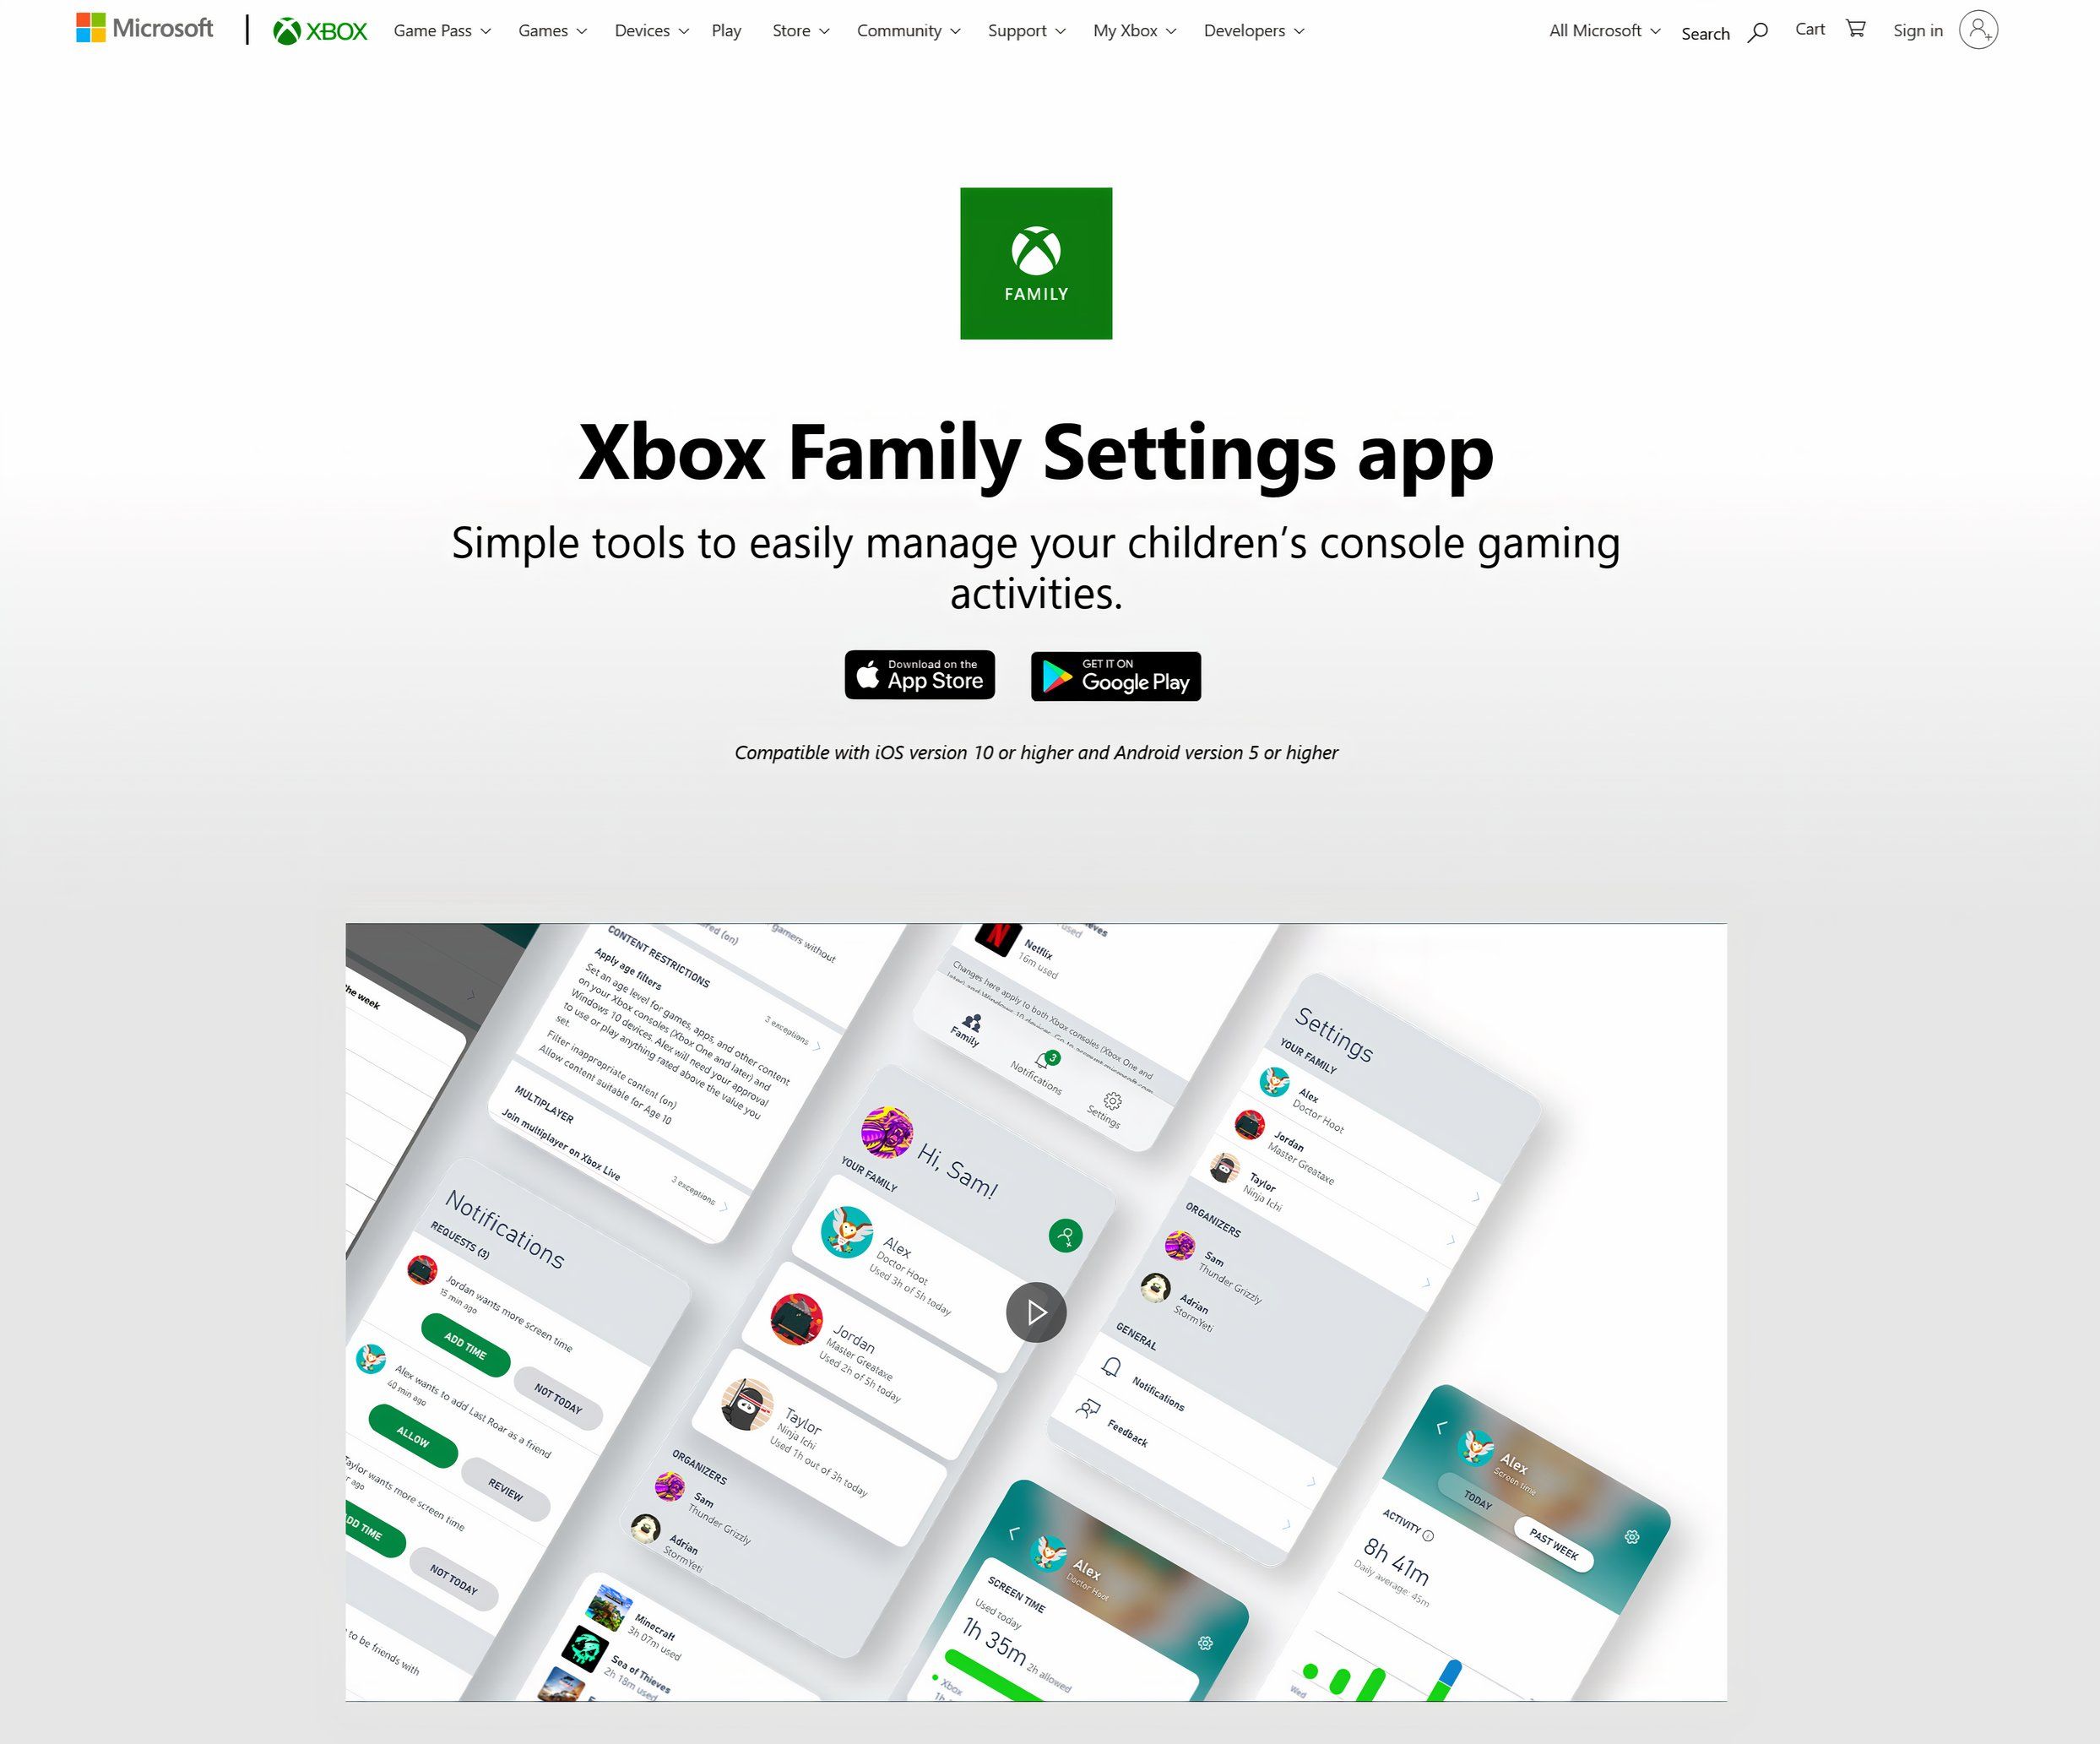Screen dimensions: 2100x1744
Task: Click the play button on app preview video
Action: pyautogui.click(x=1036, y=1310)
